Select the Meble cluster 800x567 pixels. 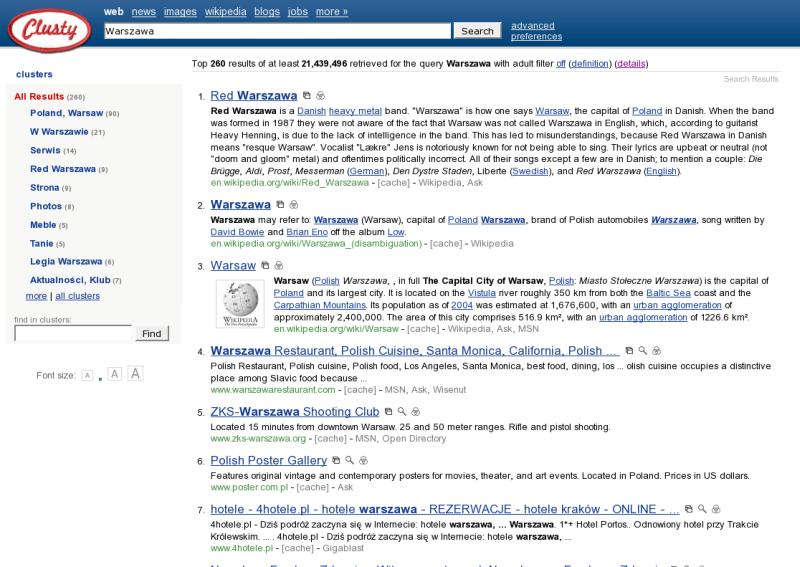click(43, 225)
